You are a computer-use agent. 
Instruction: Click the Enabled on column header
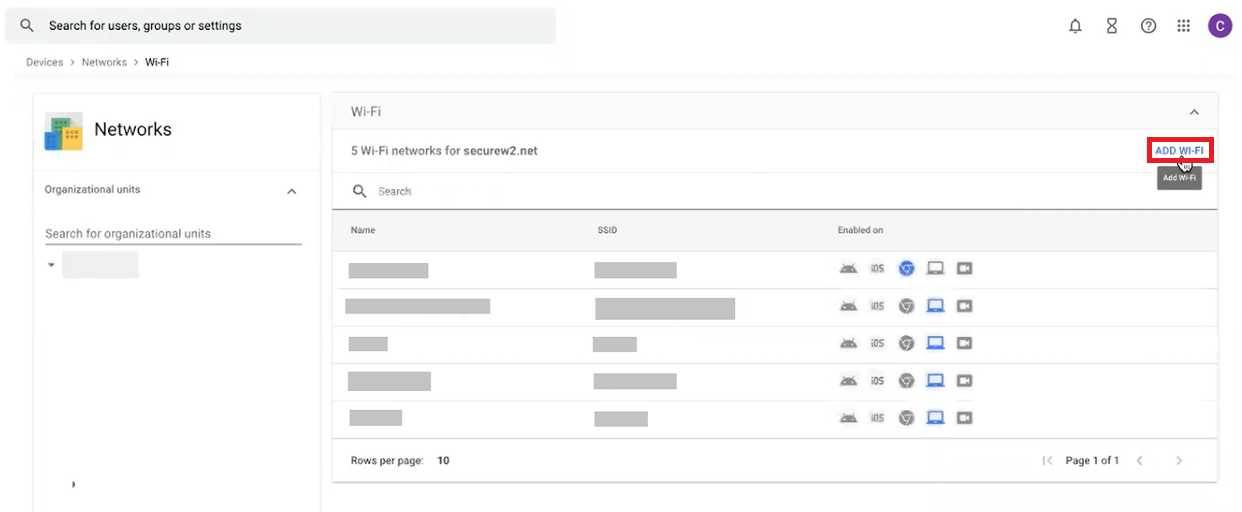860,230
